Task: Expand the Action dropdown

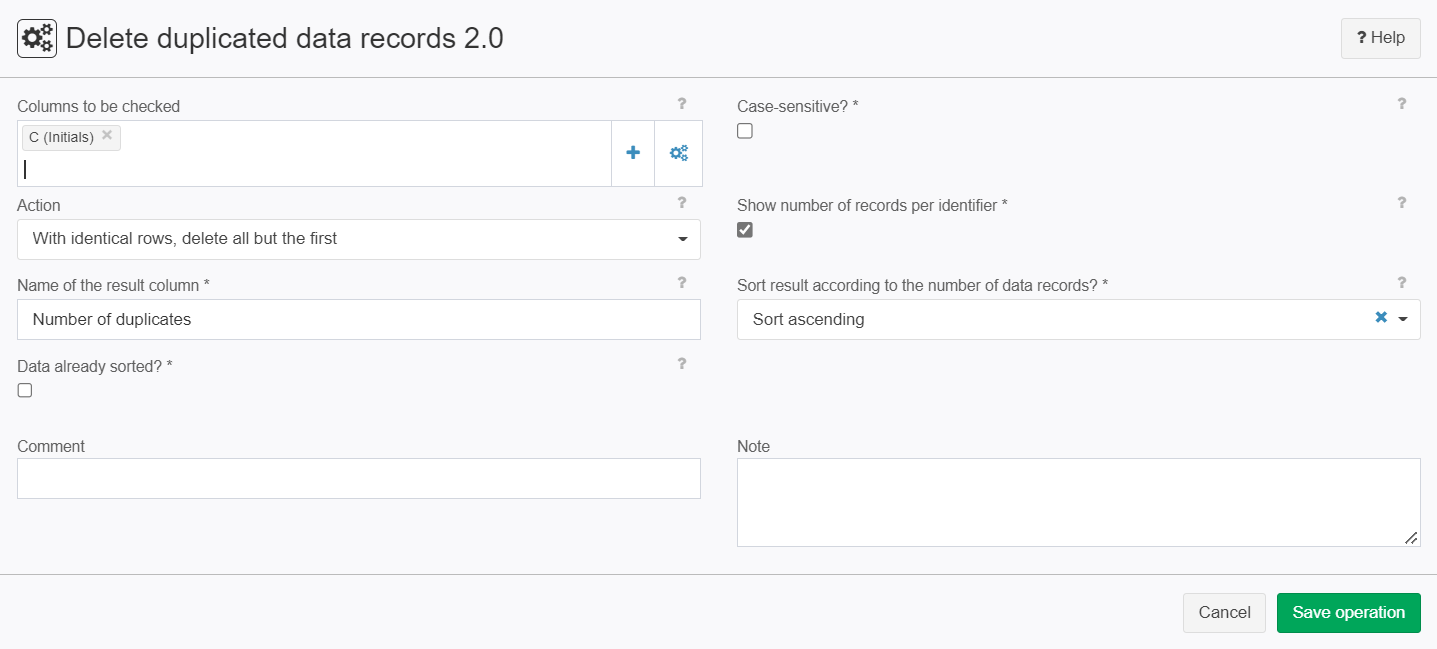Action: 359,239
